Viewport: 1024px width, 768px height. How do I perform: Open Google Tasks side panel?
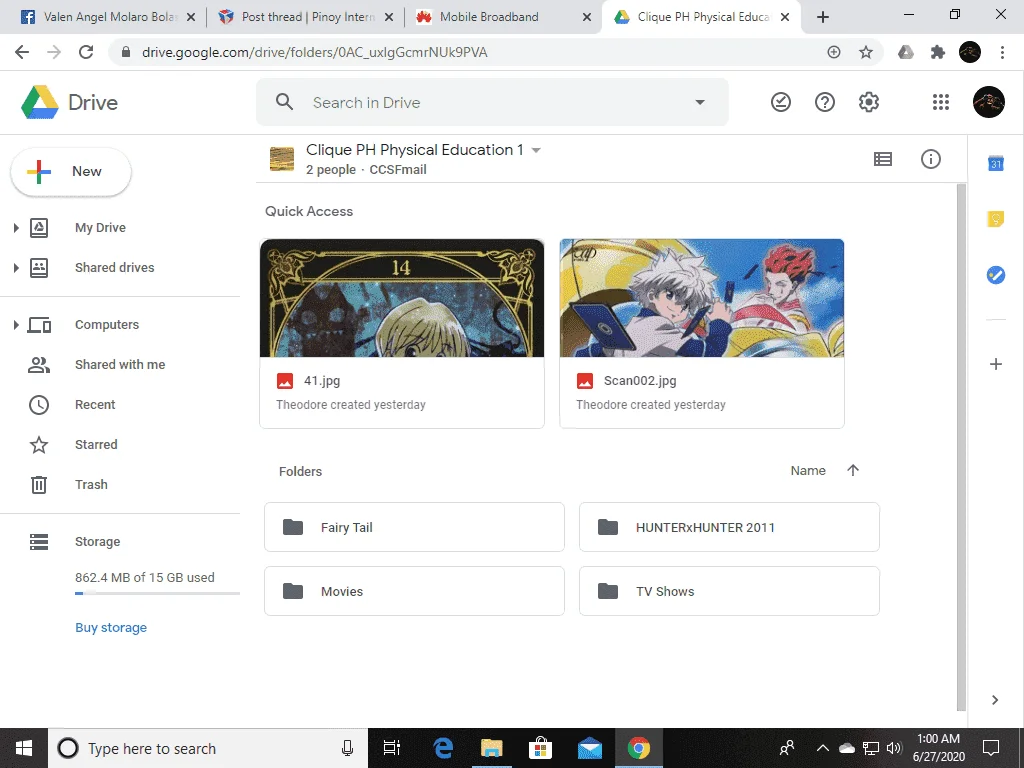995,275
